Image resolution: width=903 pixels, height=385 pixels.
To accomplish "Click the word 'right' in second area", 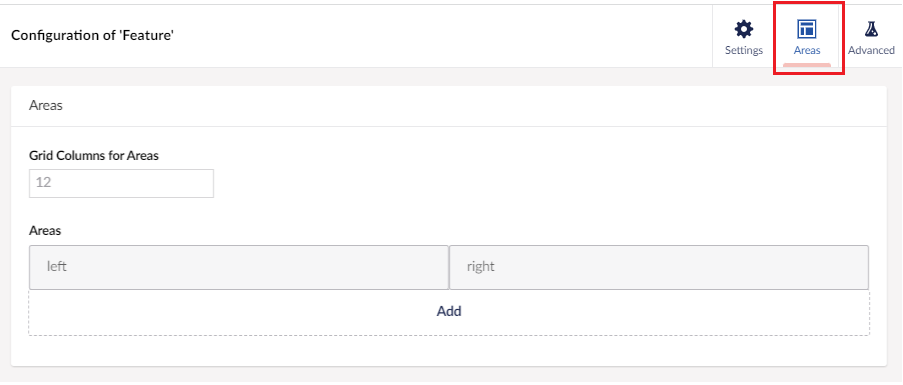I will pyautogui.click(x=480, y=267).
